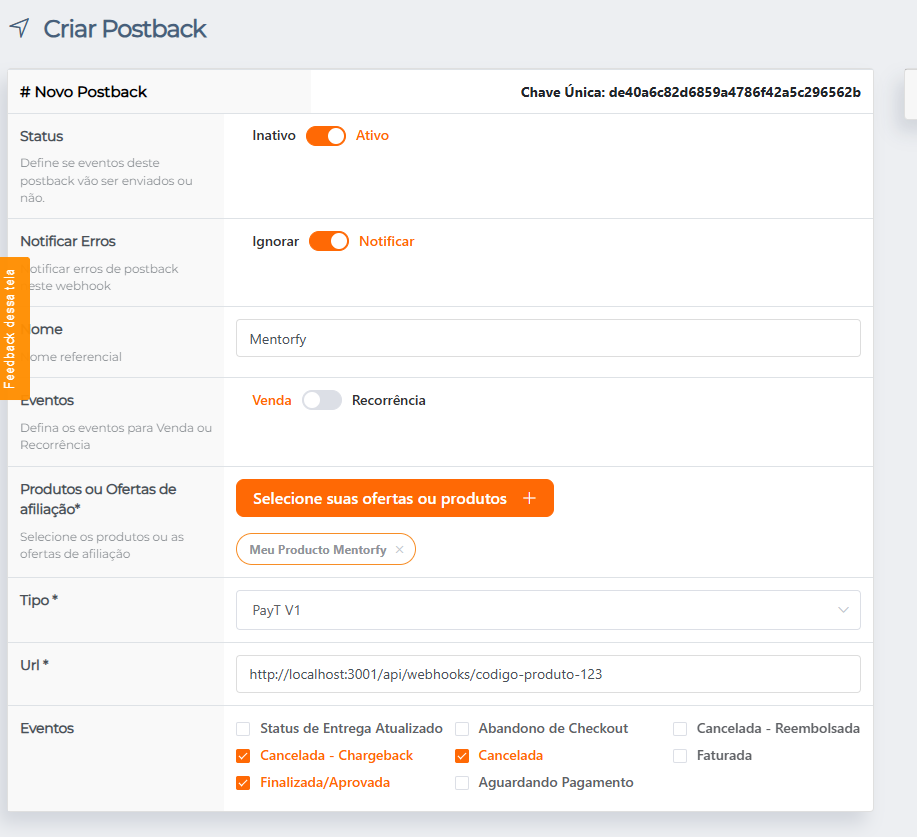Toggle the Notificar Erros switch
Image resolution: width=917 pixels, height=837 pixels.
click(x=329, y=241)
